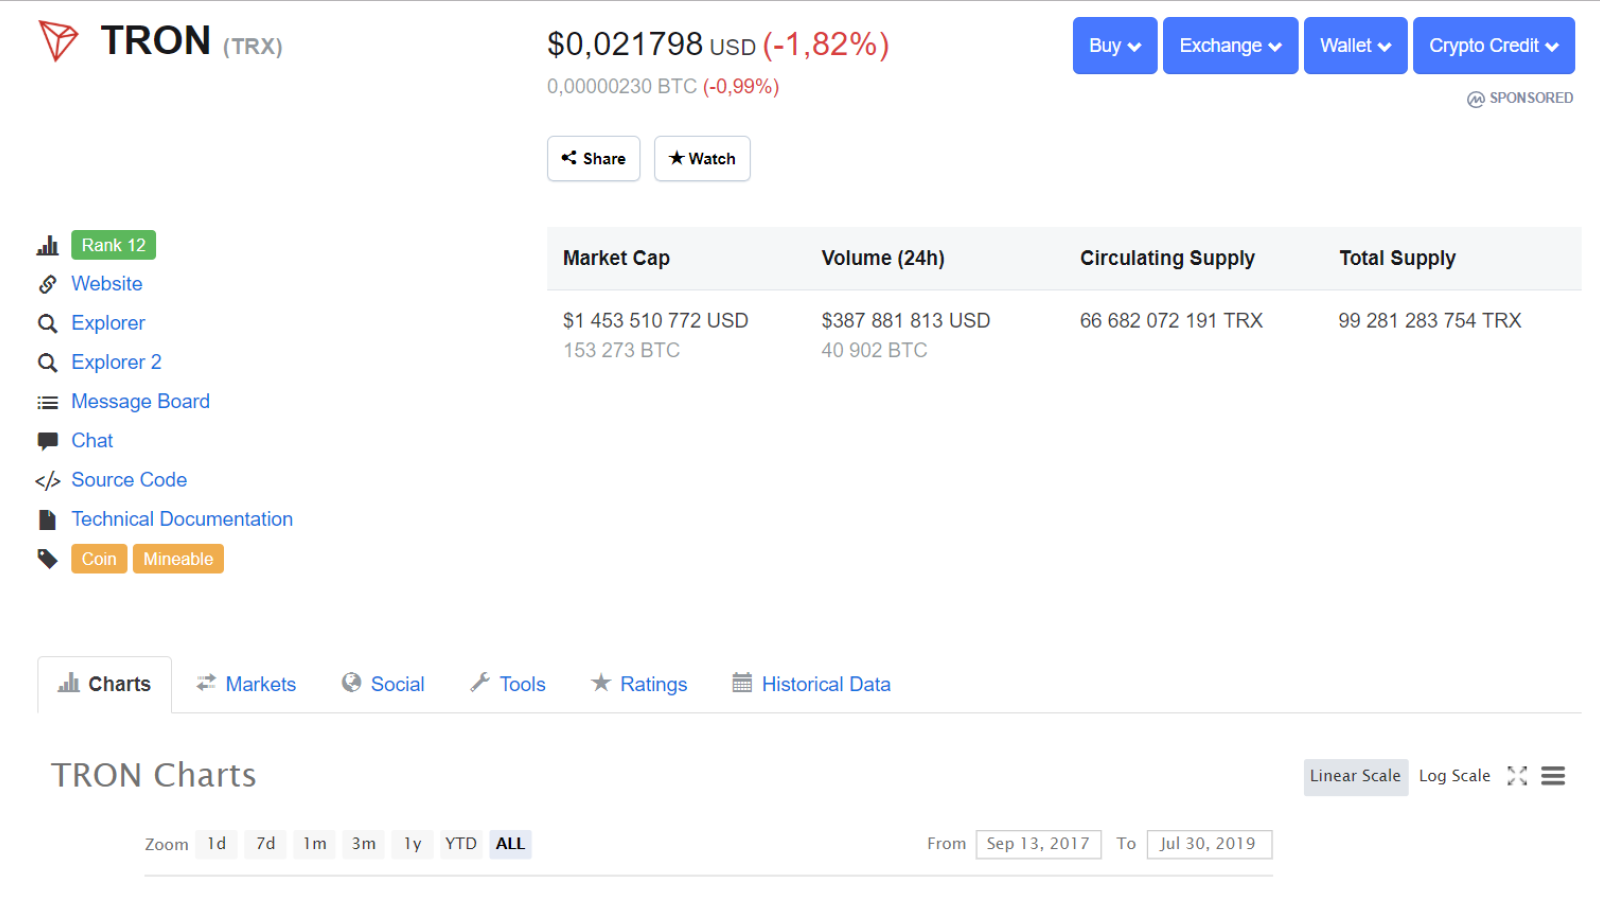Click the Circulating Supply header
The height and width of the screenshot is (900, 1600).
tap(1167, 258)
